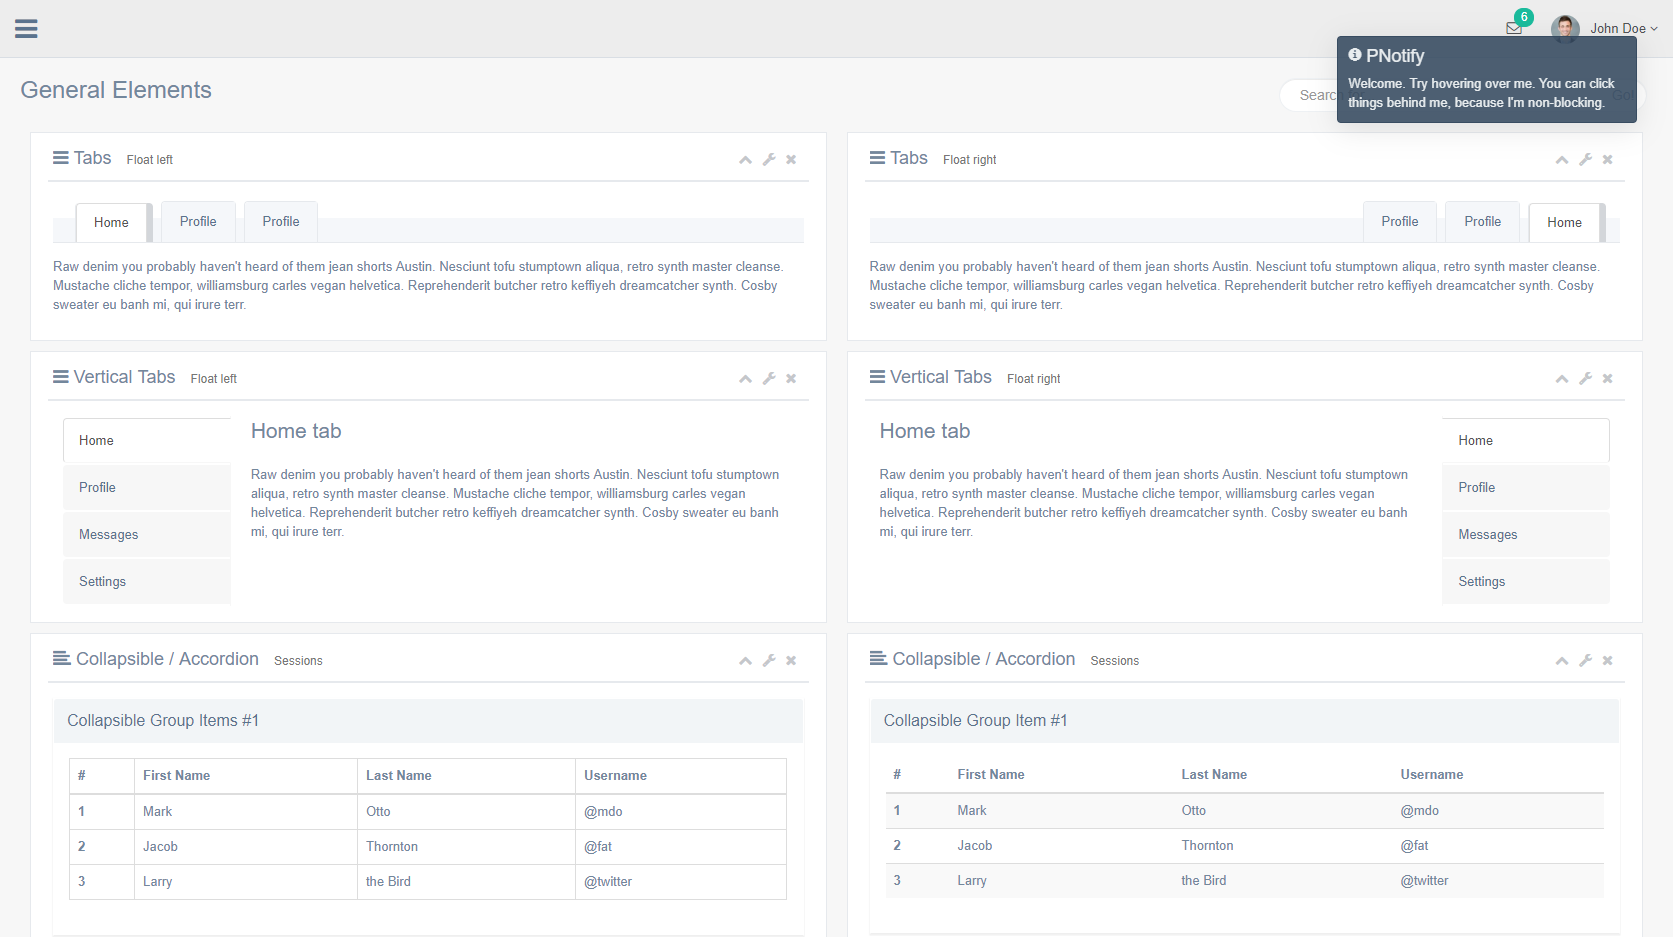Click the Tabs Float right panel list icon

(877, 158)
